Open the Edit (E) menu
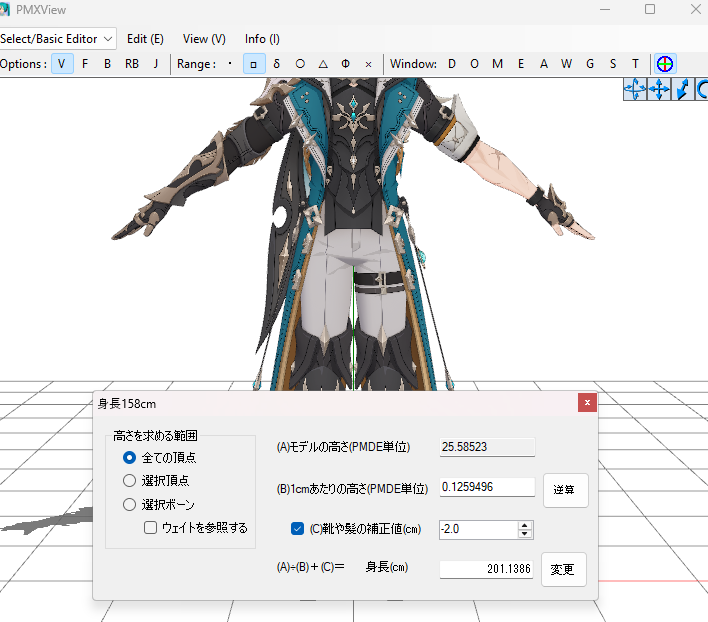The image size is (708, 622). (145, 39)
